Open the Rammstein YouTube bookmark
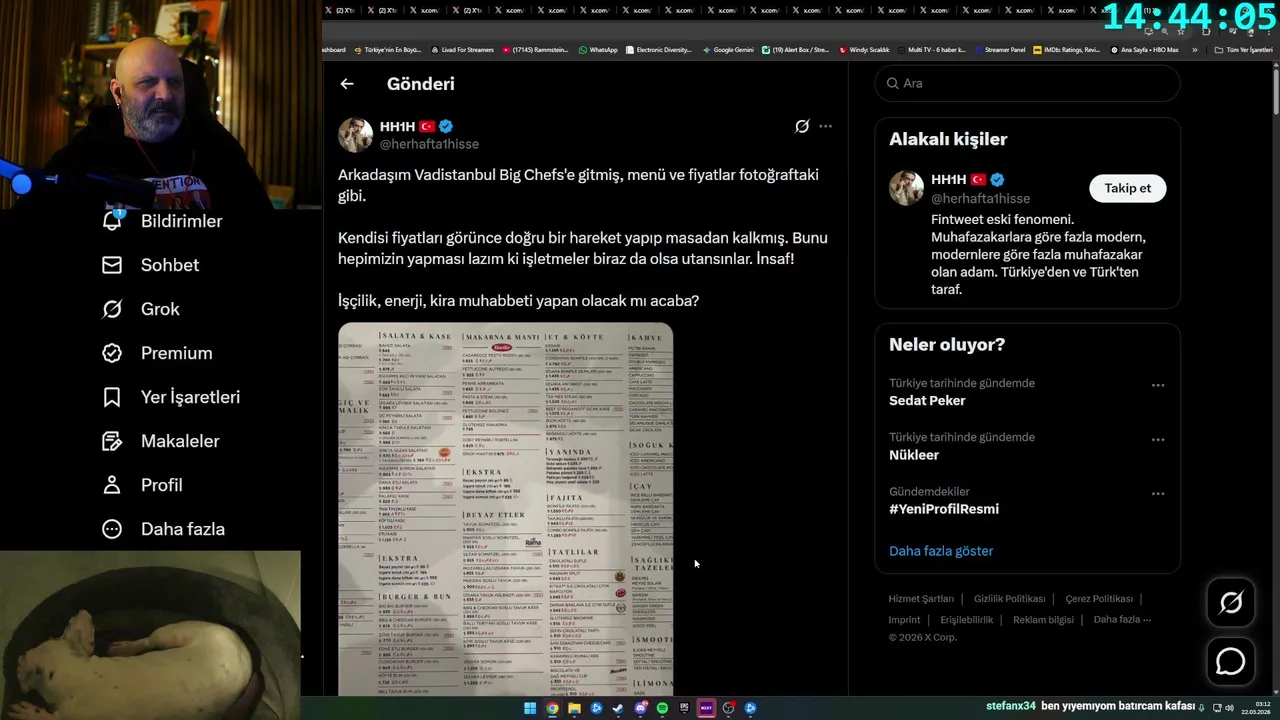This screenshot has height=720, width=1280. (x=535, y=49)
